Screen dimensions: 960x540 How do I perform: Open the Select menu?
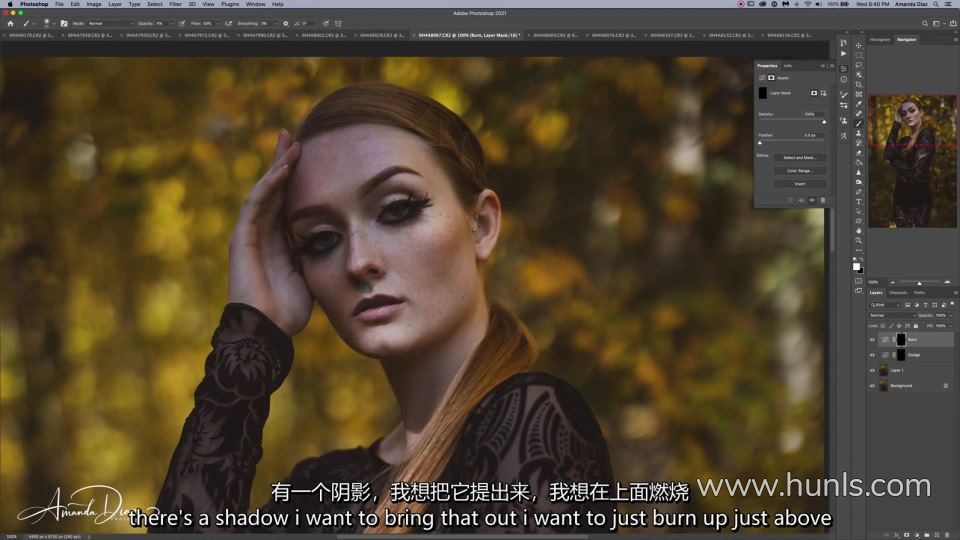(x=155, y=4)
